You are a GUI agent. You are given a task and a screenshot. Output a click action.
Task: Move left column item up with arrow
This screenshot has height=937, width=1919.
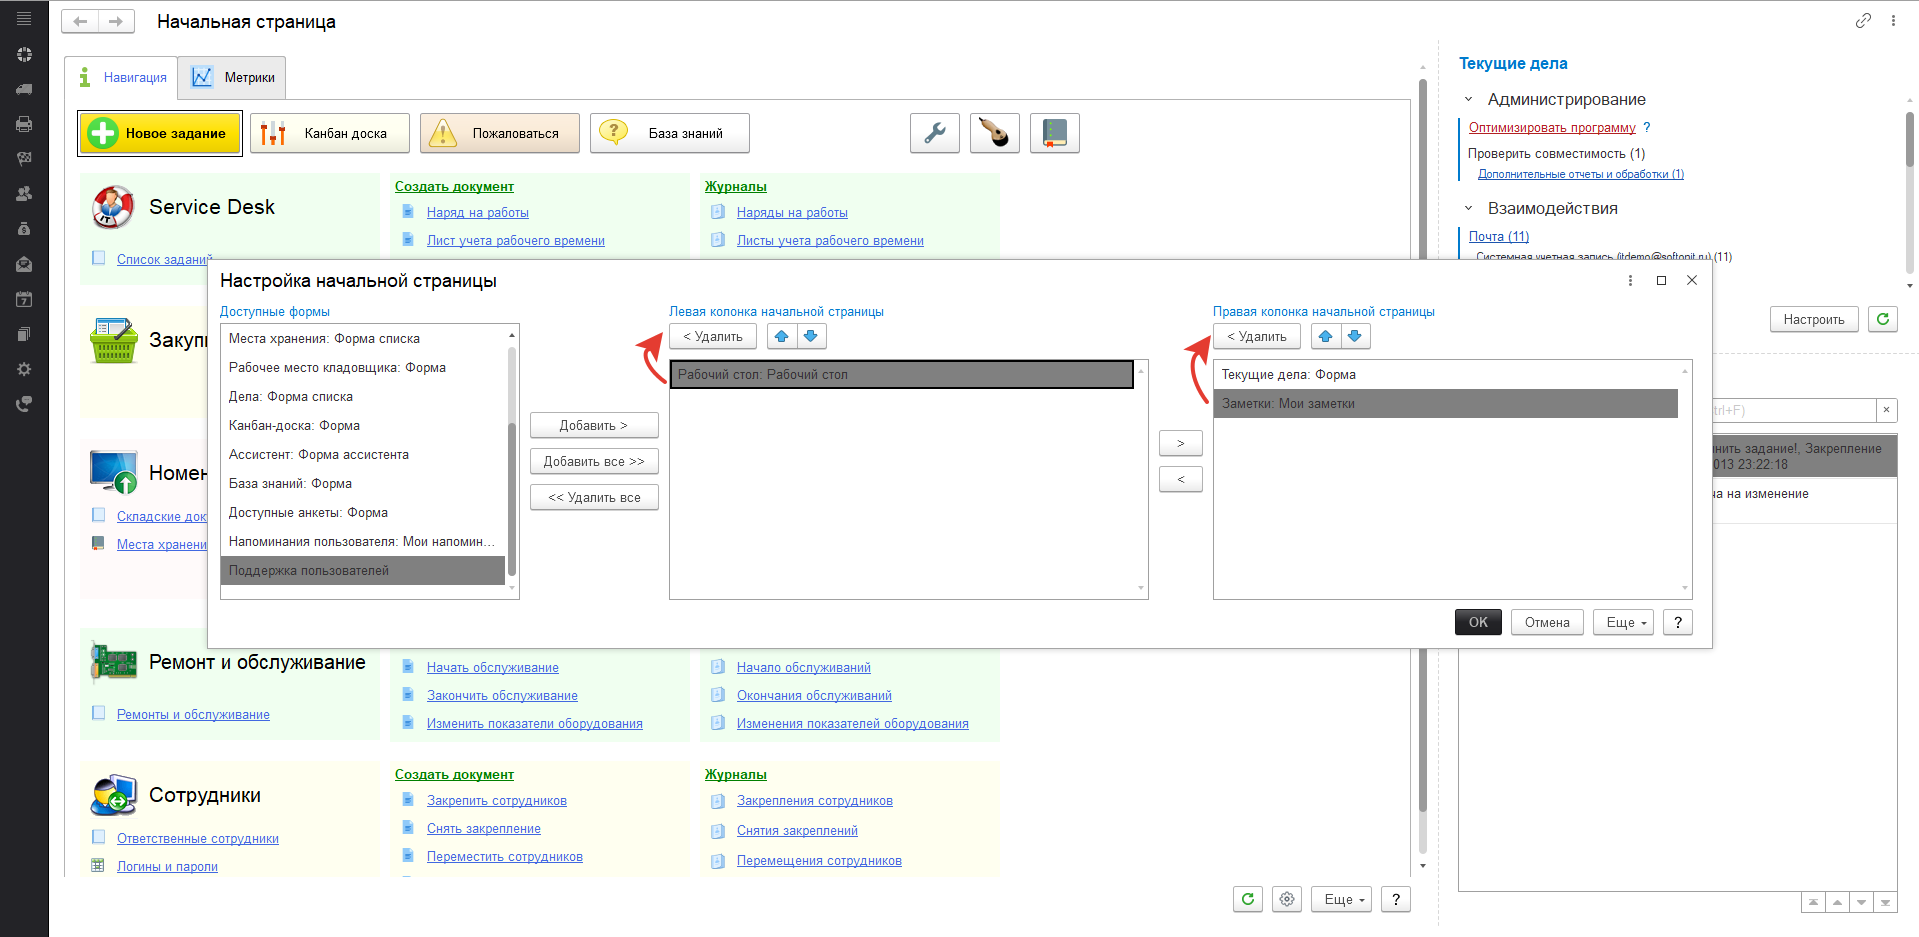[x=782, y=337]
